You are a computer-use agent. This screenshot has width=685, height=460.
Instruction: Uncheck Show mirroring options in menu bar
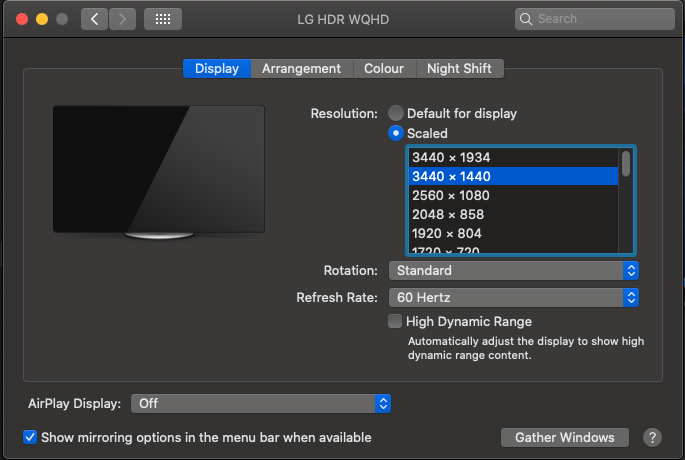[30, 437]
